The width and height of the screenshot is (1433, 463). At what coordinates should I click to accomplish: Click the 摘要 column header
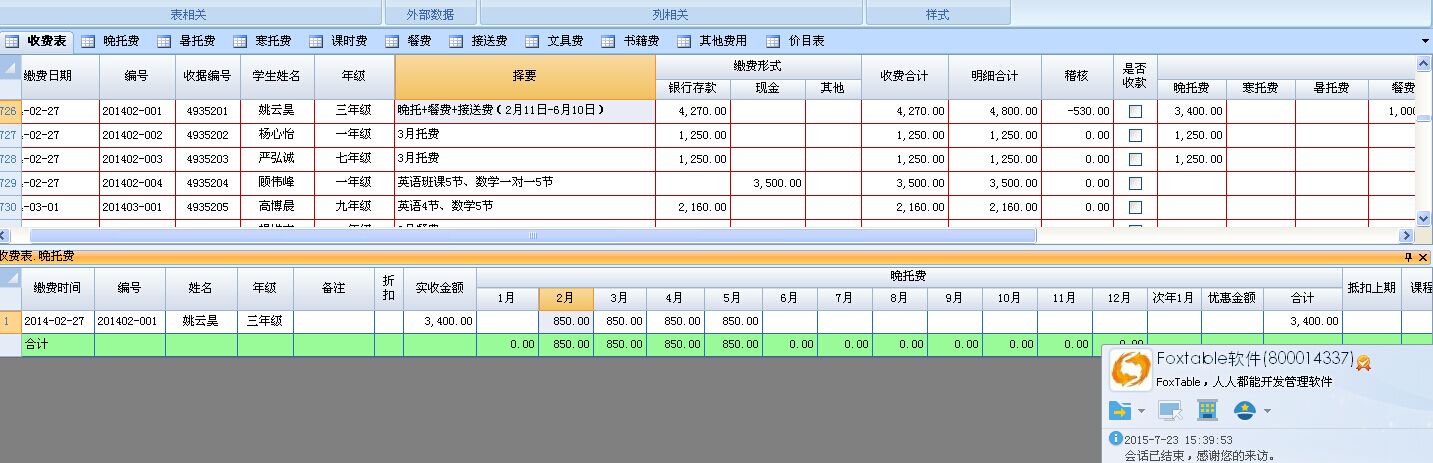(x=524, y=76)
